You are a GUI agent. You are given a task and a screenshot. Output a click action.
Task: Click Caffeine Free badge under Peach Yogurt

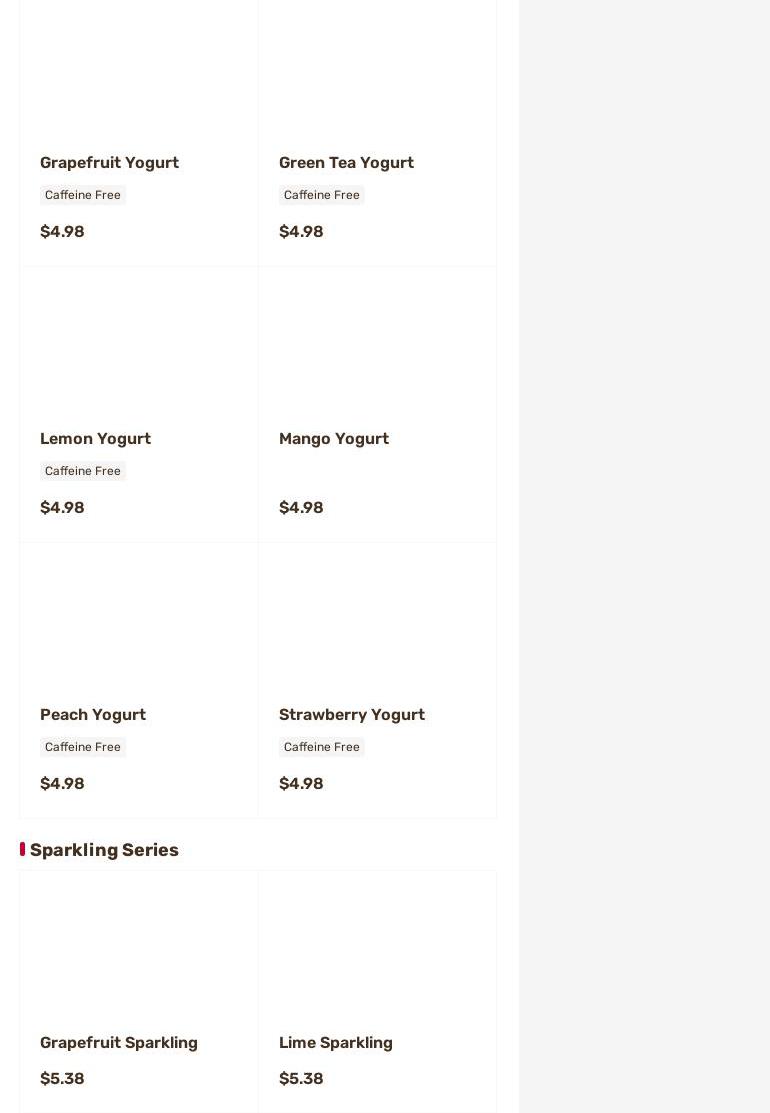tap(83, 747)
